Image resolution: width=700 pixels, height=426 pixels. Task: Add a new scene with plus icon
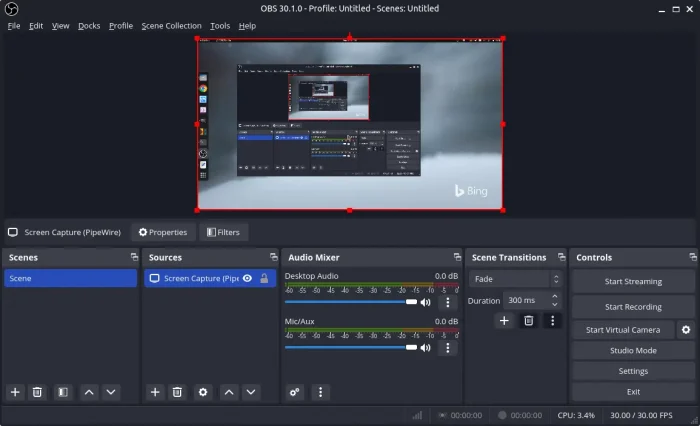click(x=15, y=392)
